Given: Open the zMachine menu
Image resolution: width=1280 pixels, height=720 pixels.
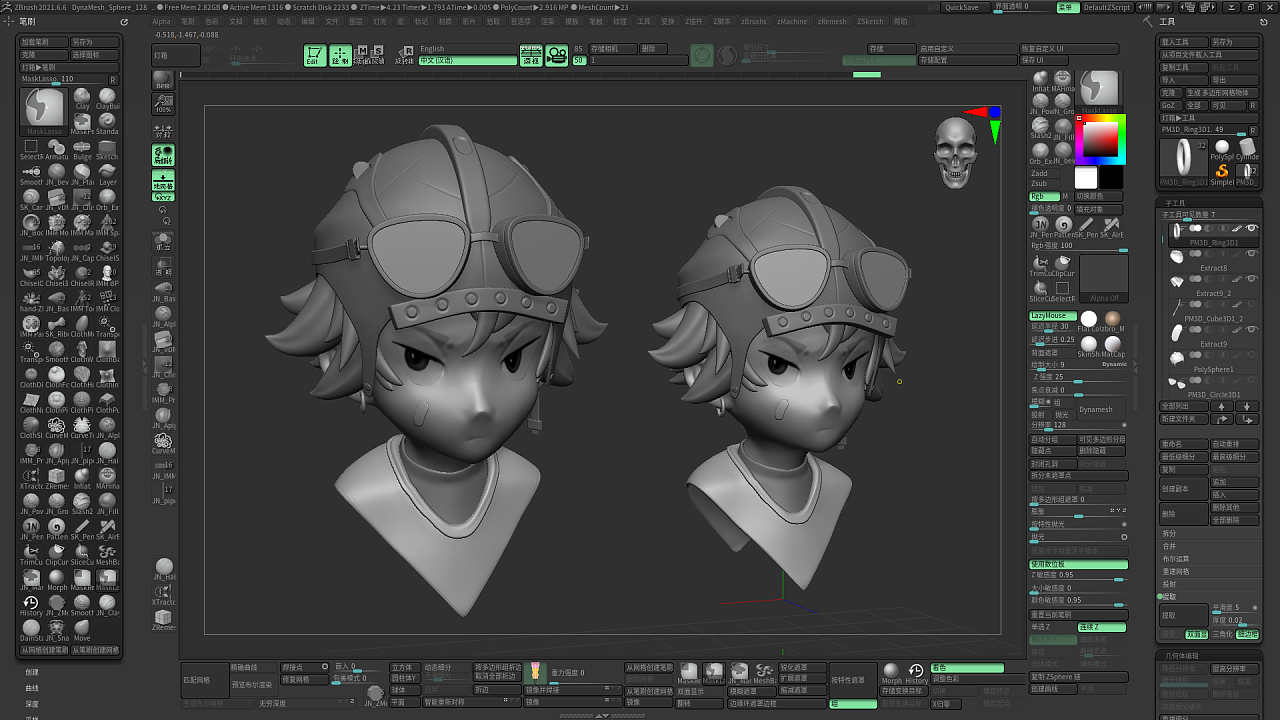Looking at the screenshot, I should (792, 21).
